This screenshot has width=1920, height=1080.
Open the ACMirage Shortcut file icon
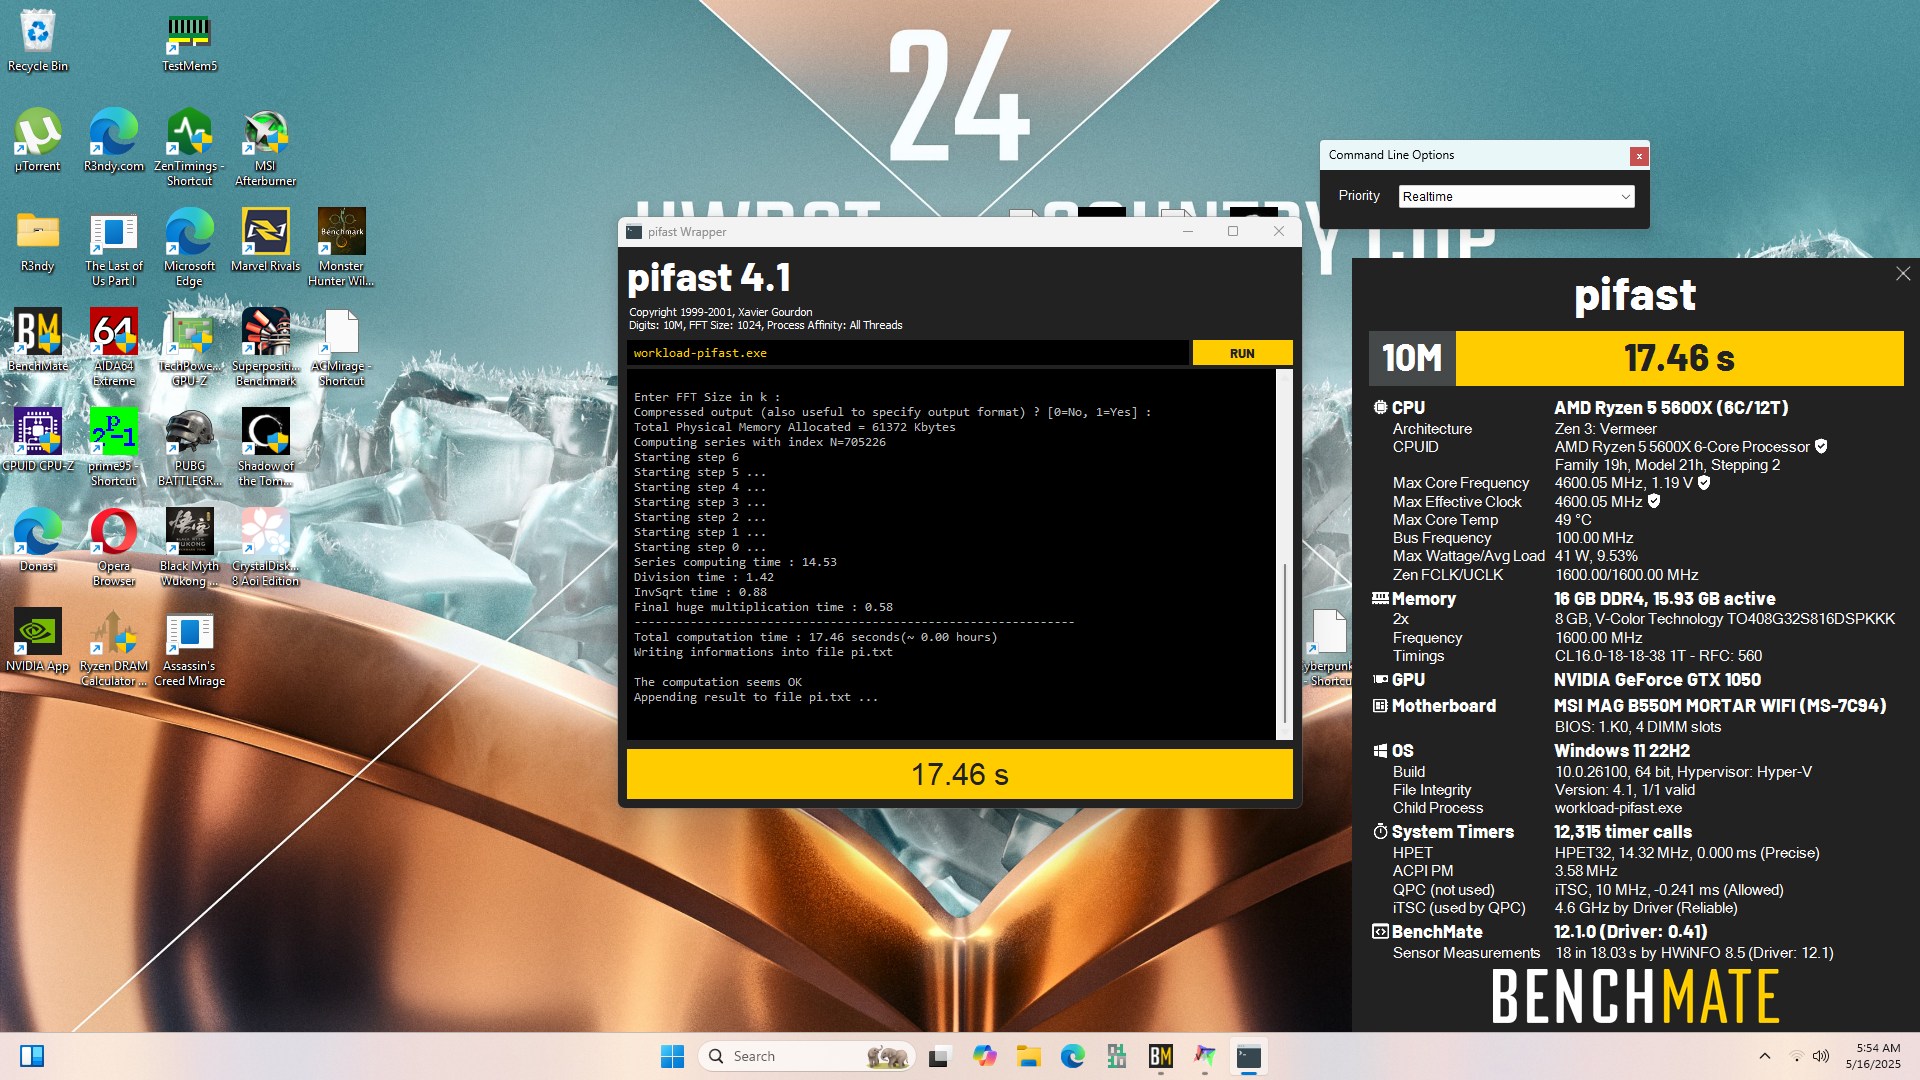(x=341, y=347)
